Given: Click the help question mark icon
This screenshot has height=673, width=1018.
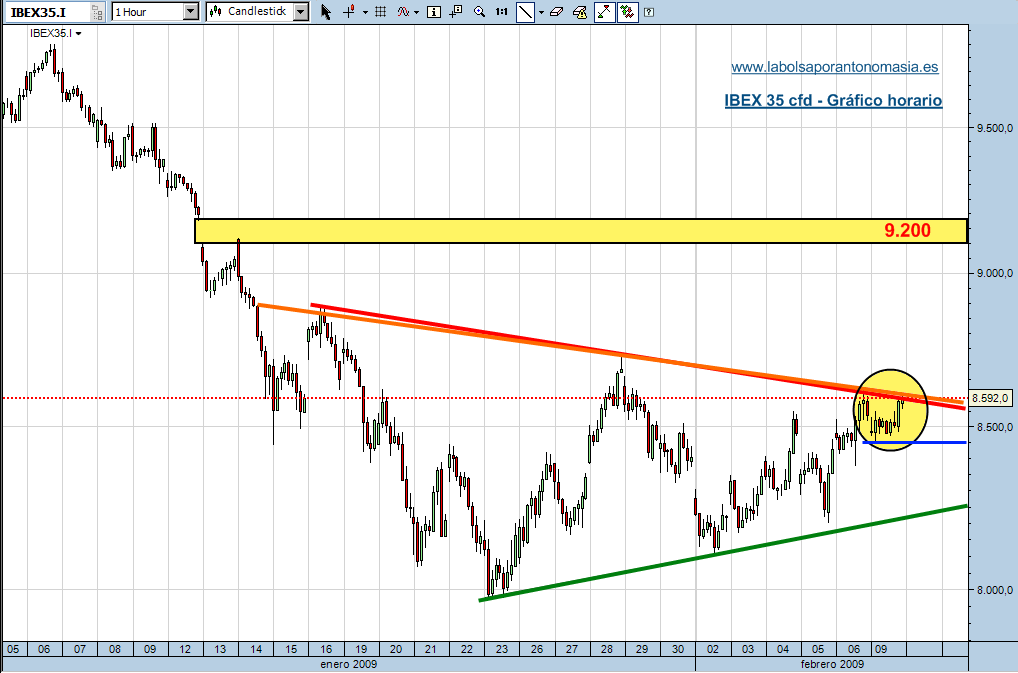Looking at the screenshot, I should click(649, 12).
